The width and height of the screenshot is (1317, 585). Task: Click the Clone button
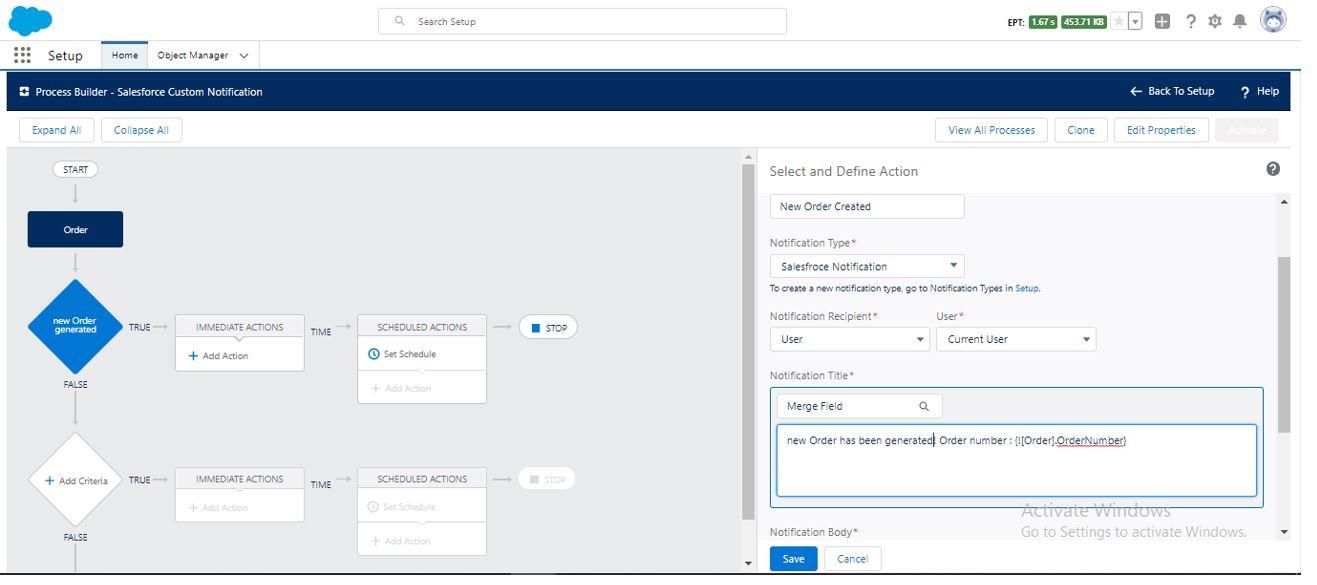[1081, 130]
